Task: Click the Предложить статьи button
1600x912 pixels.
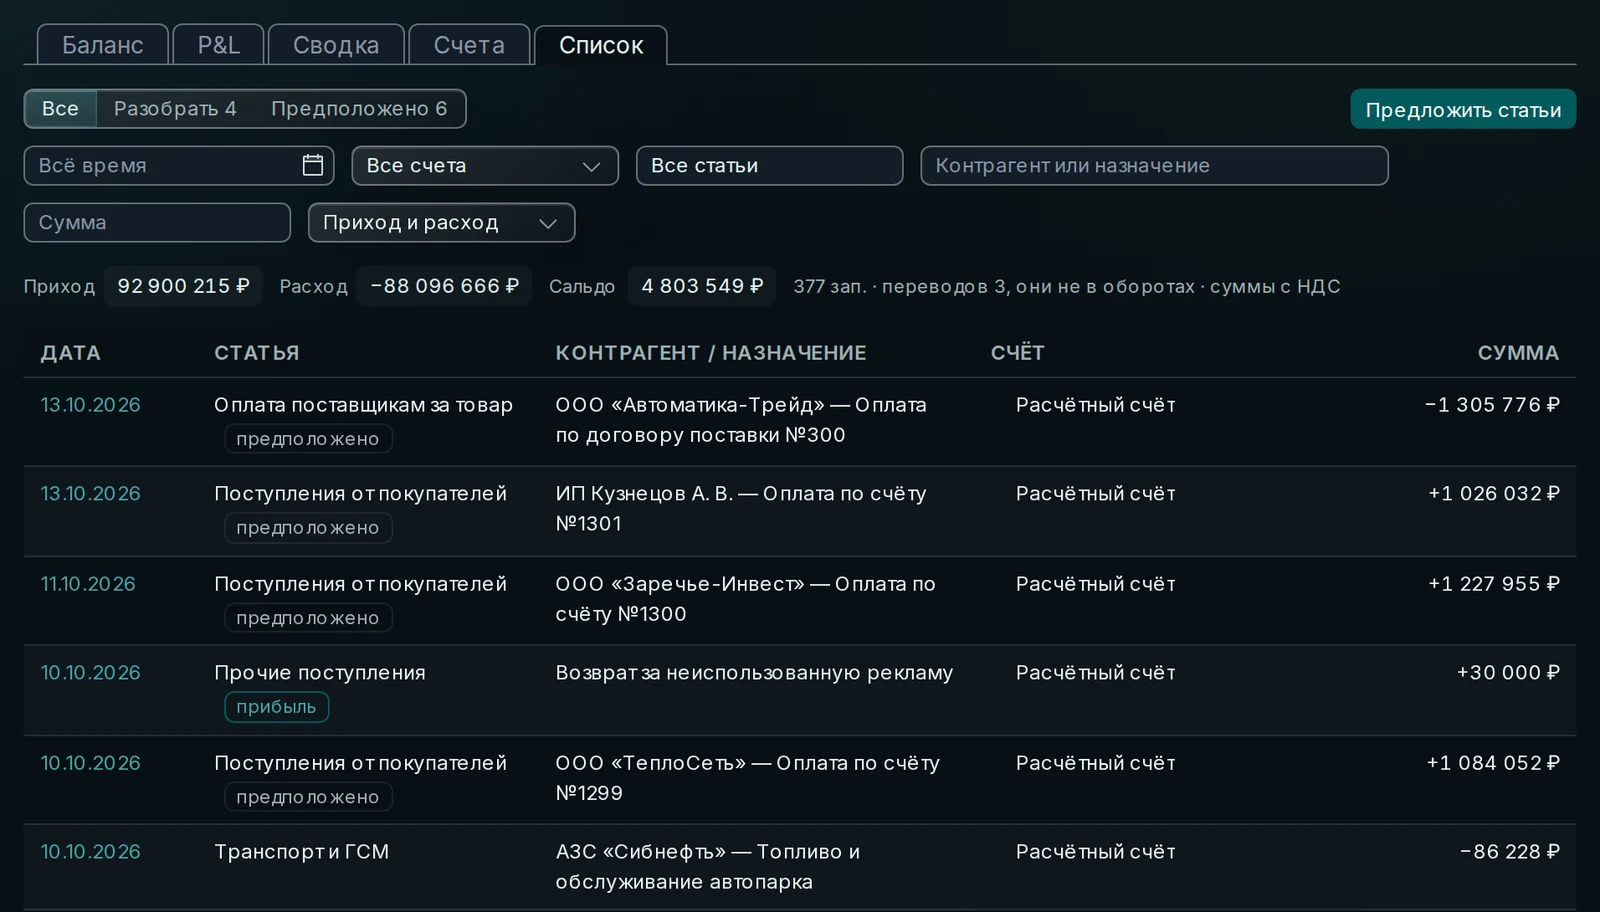Action: 1463,109
